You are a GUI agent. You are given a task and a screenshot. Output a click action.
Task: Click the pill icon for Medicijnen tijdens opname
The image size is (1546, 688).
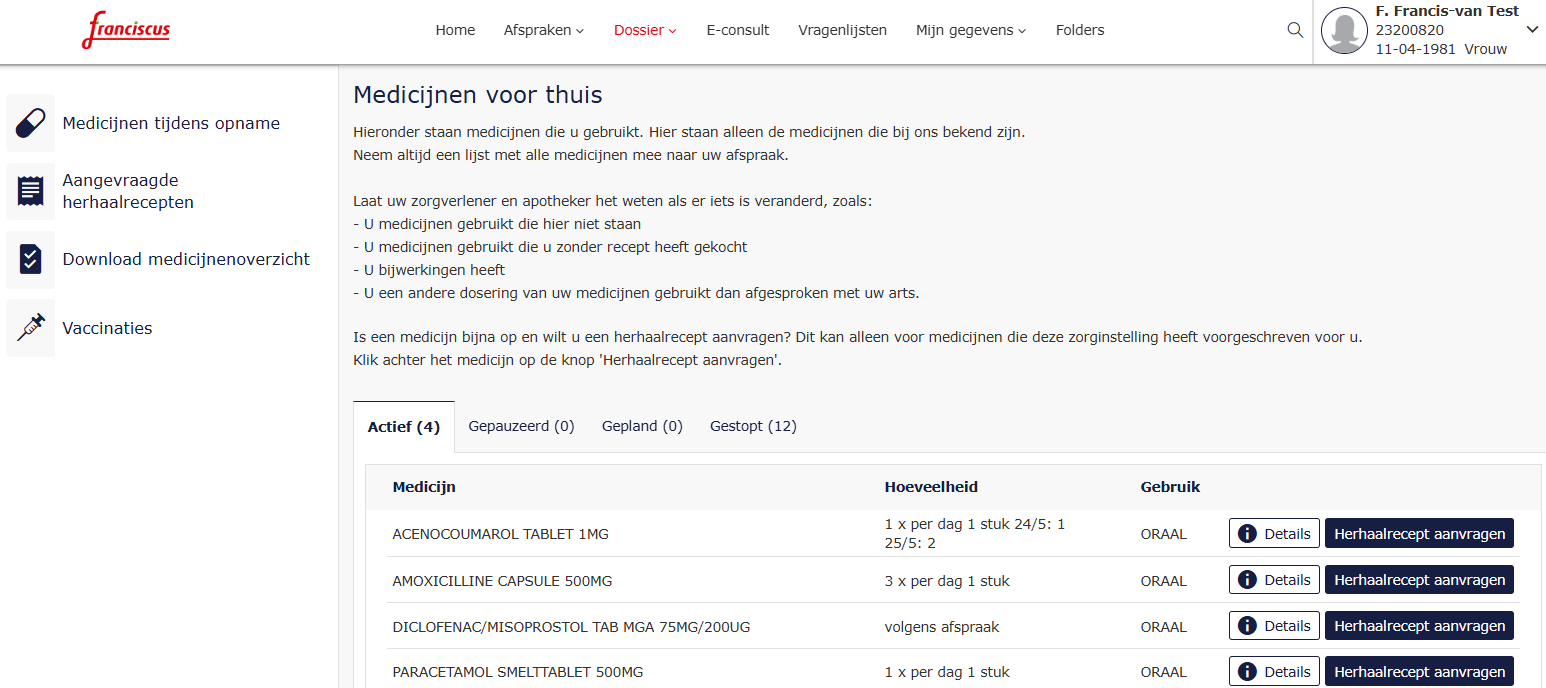[x=31, y=124]
